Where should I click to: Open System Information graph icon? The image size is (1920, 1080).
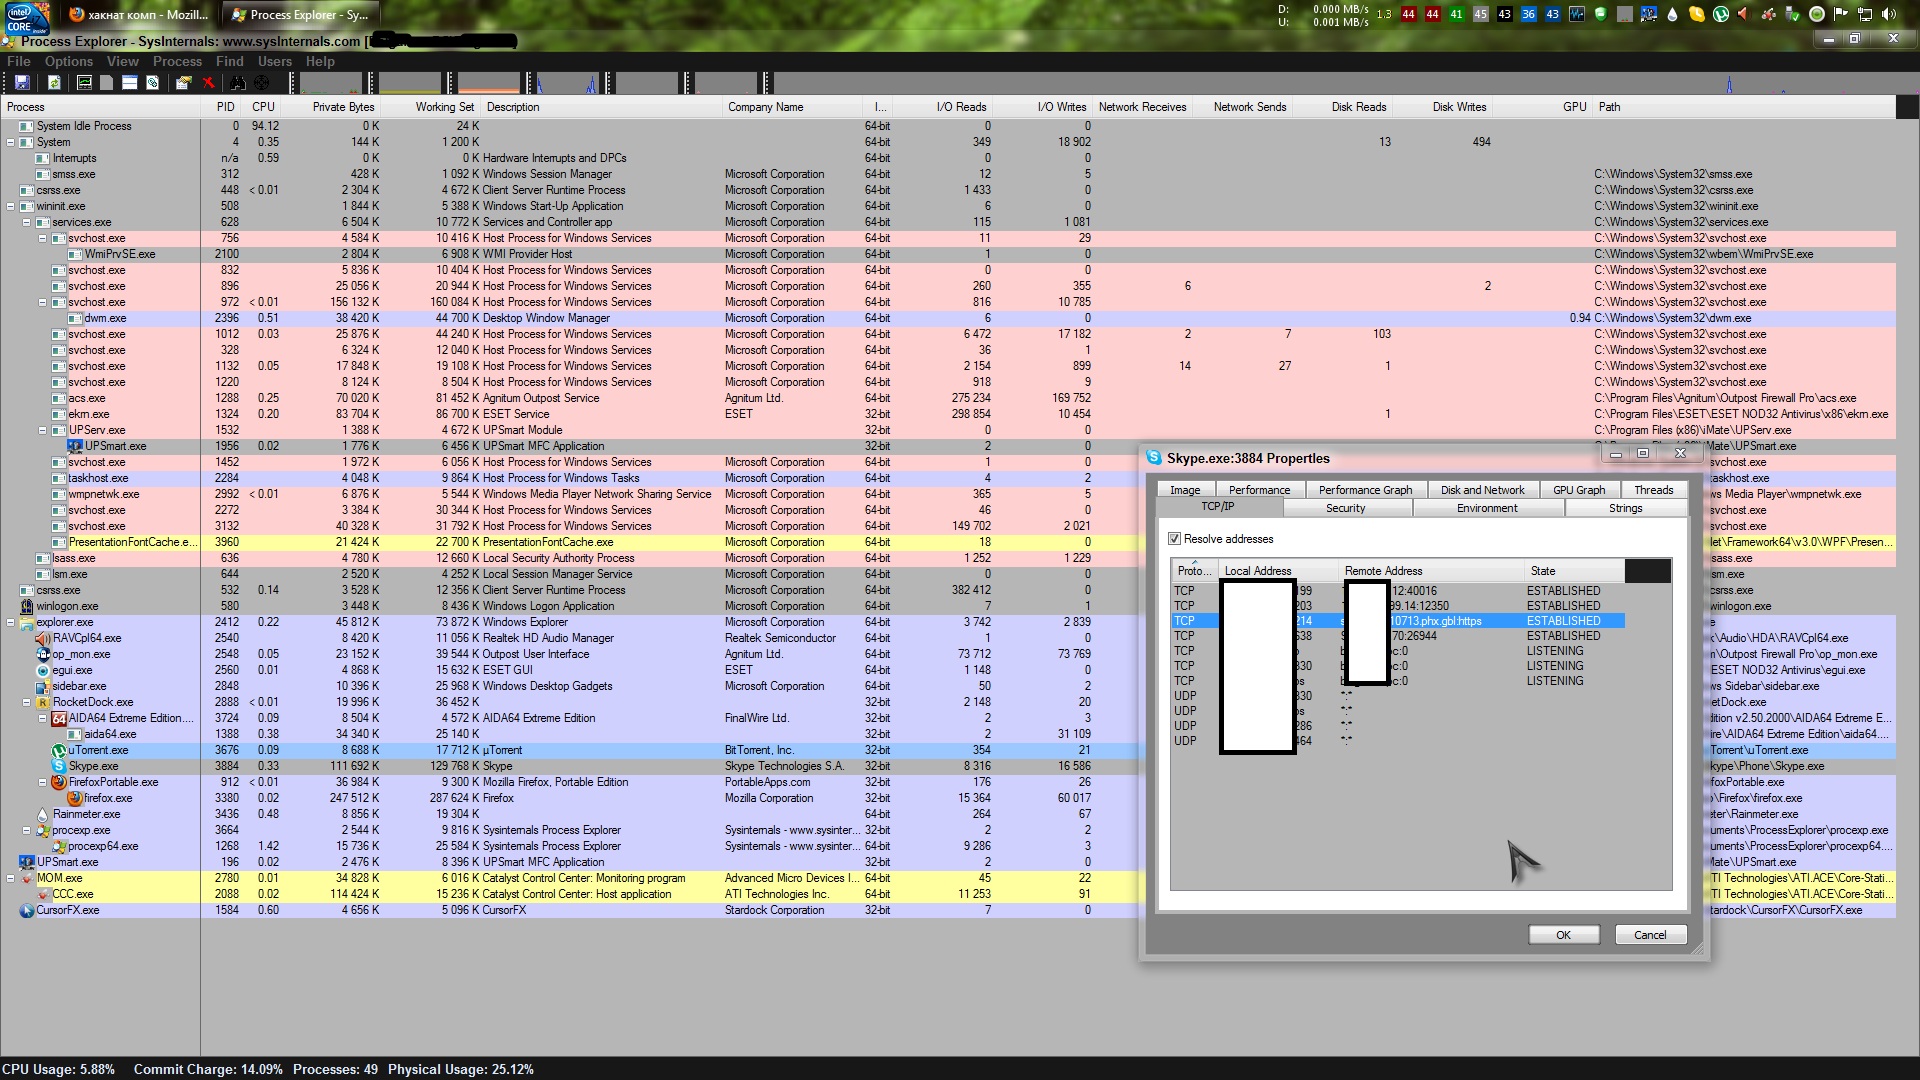[x=84, y=83]
